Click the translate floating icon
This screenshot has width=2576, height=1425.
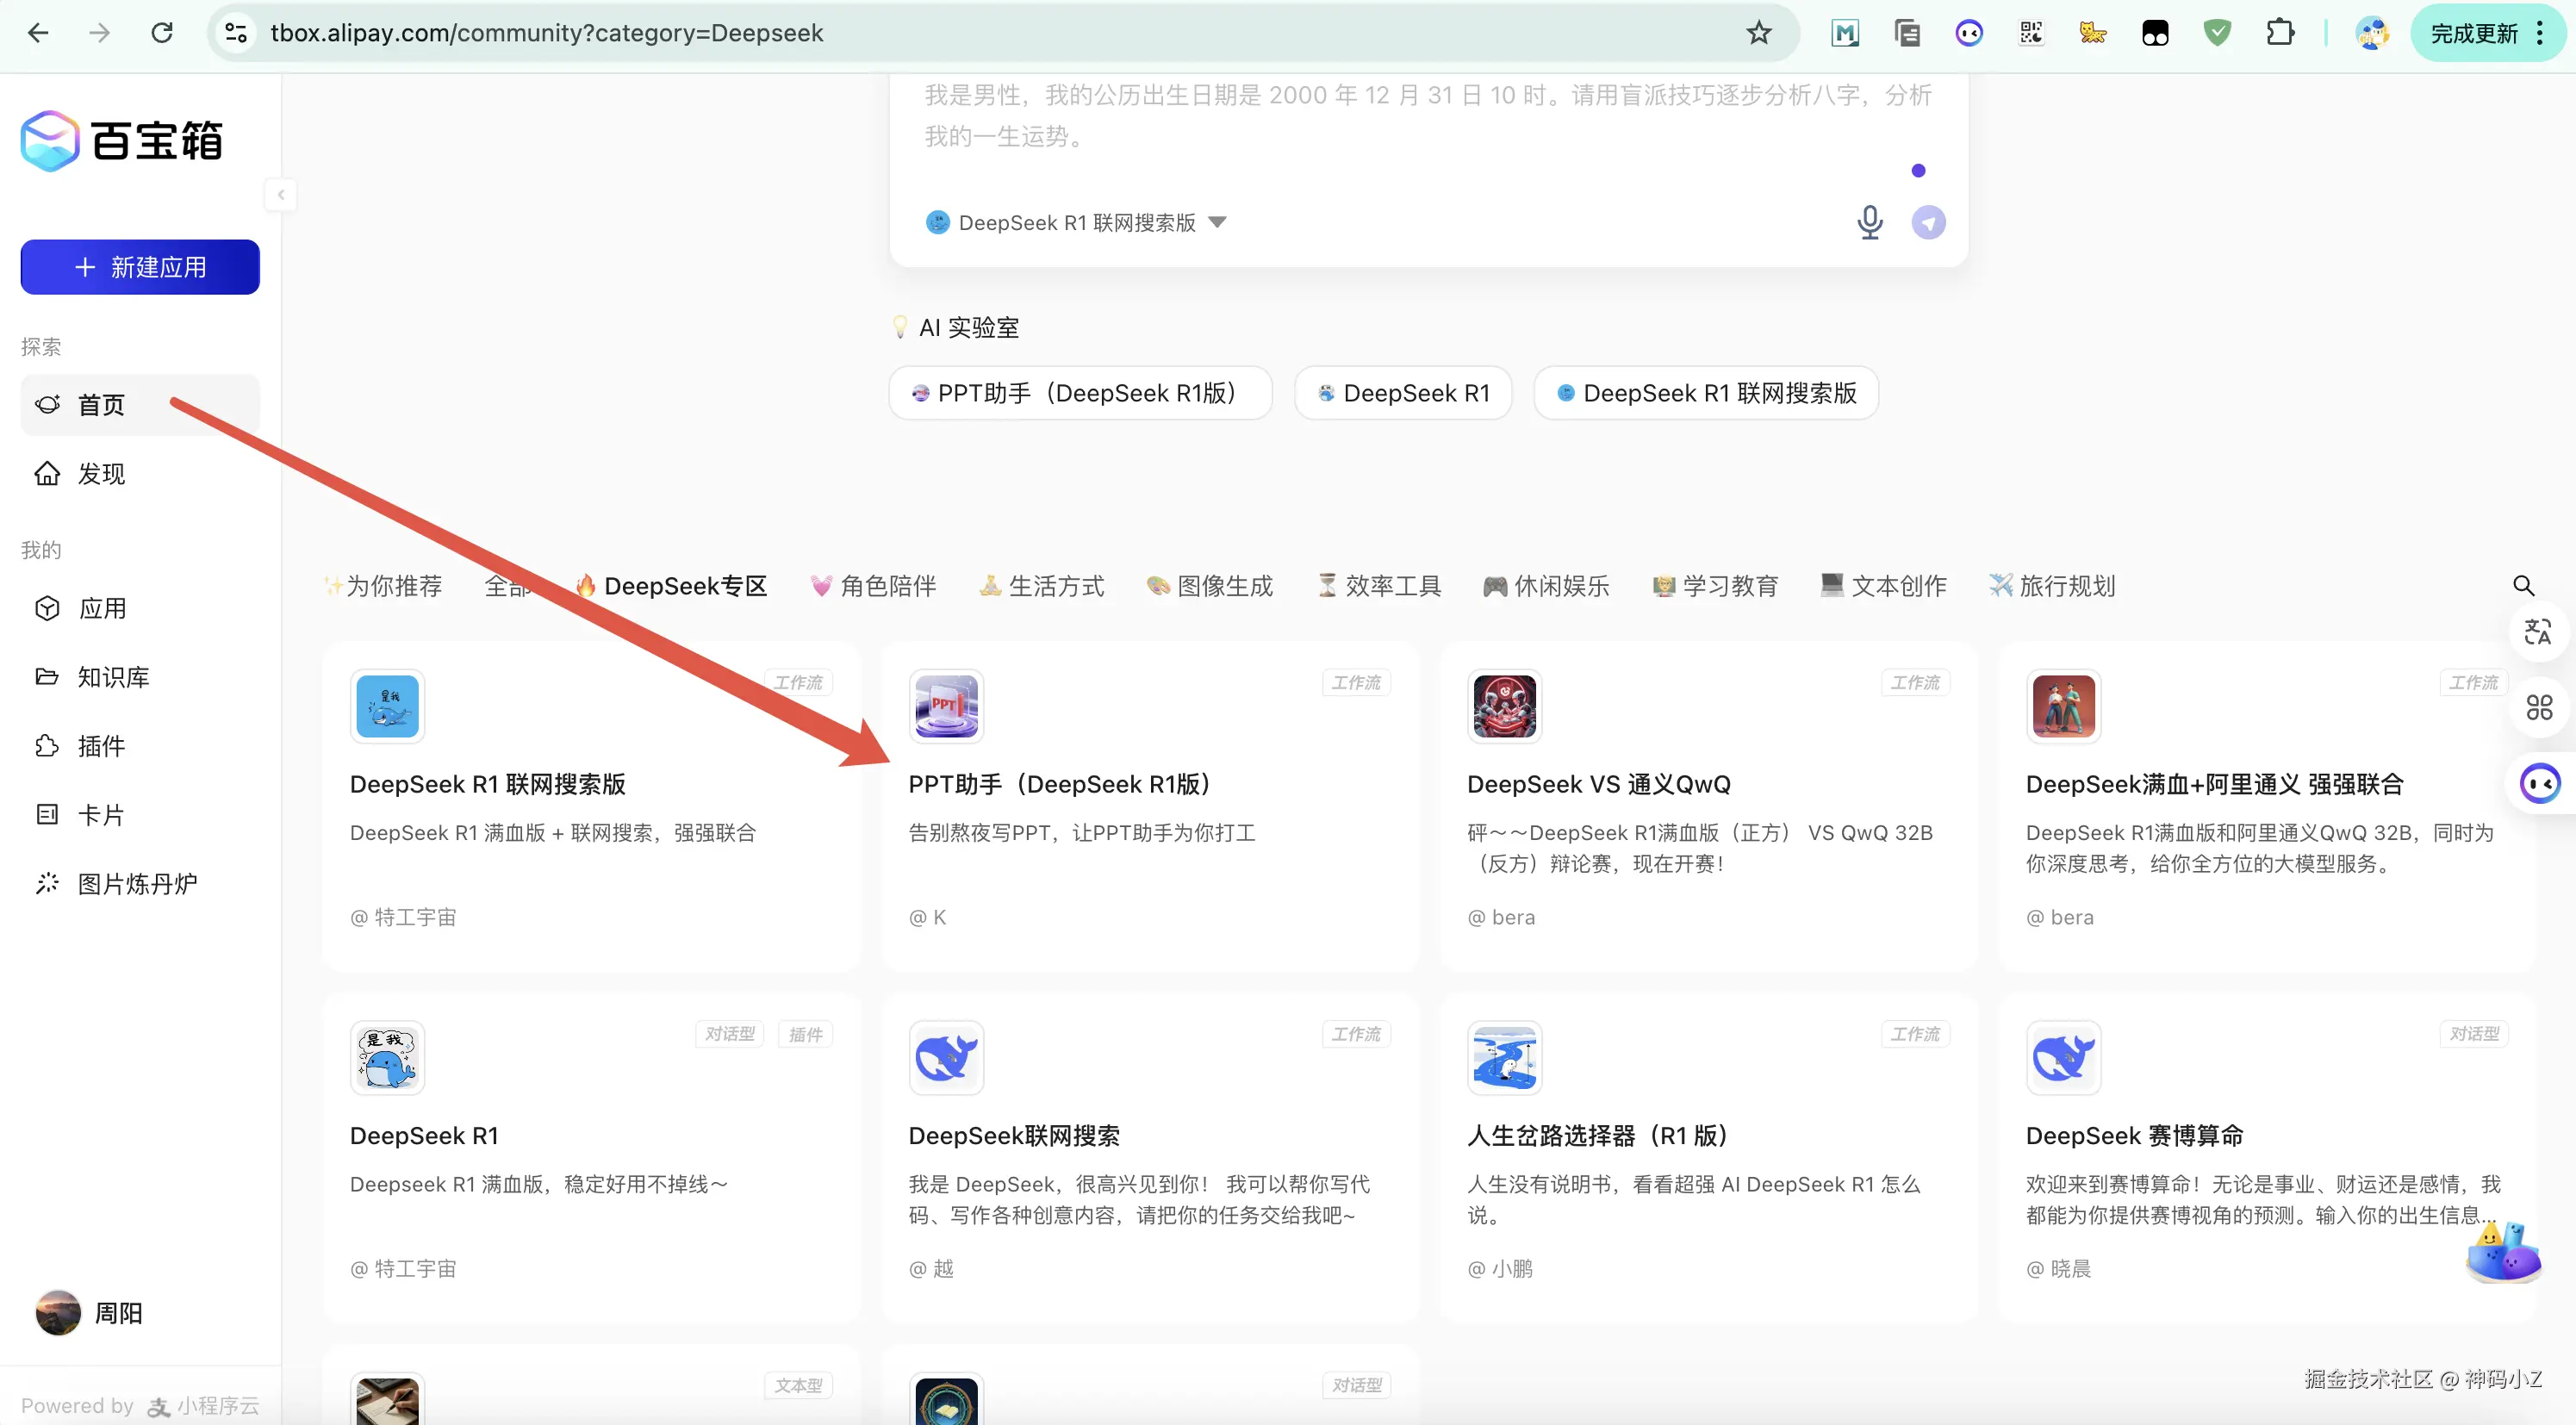[2538, 632]
